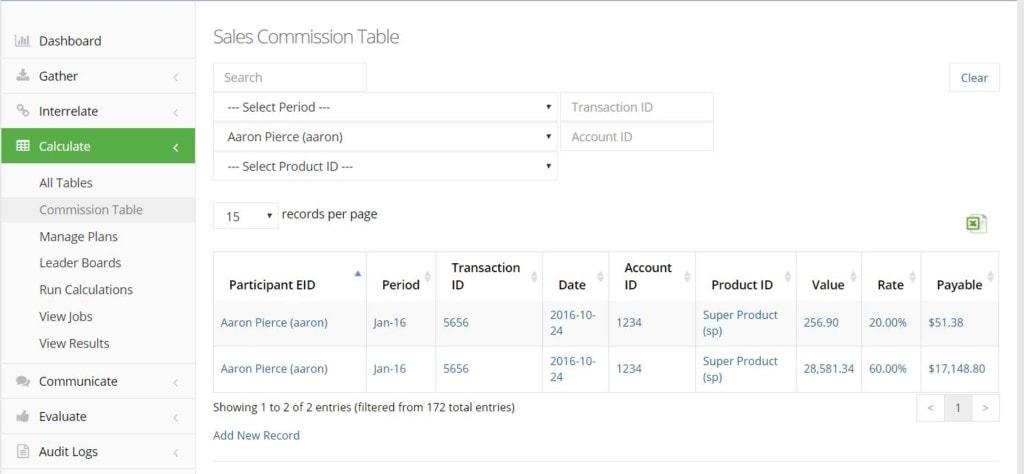Click the Interrelate link icon
The image size is (1024, 474).
click(23, 111)
